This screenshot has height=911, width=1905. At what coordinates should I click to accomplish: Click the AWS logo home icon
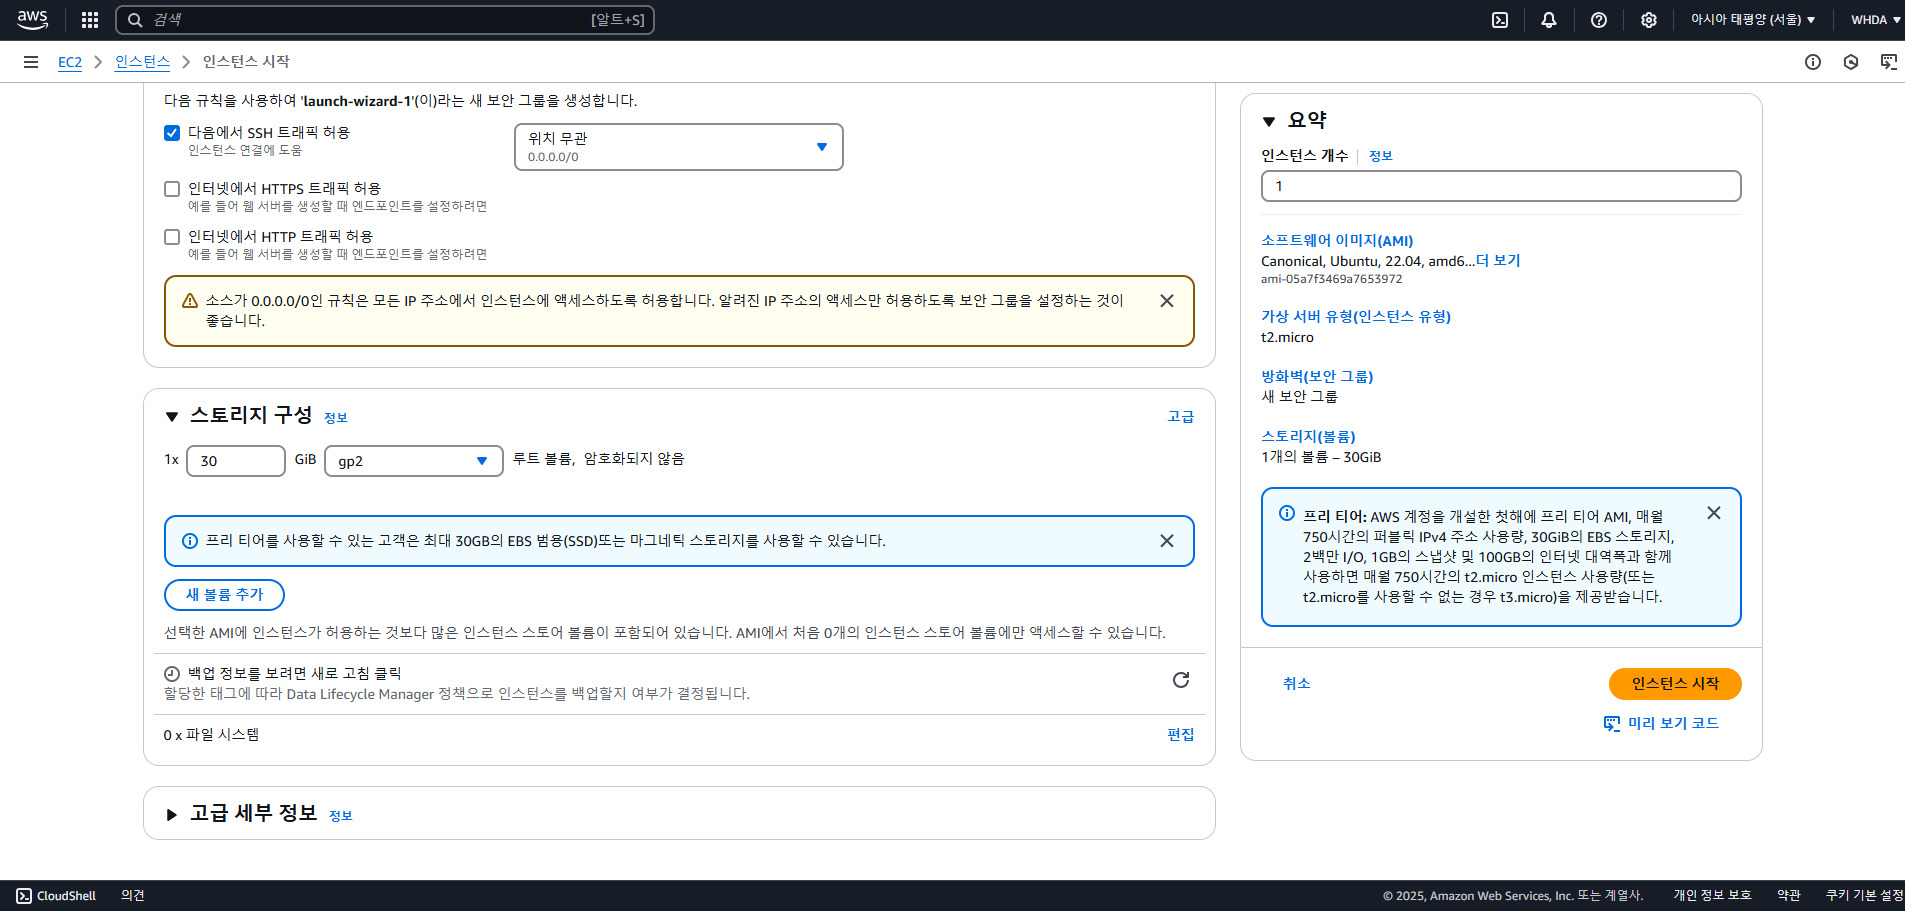[x=32, y=20]
